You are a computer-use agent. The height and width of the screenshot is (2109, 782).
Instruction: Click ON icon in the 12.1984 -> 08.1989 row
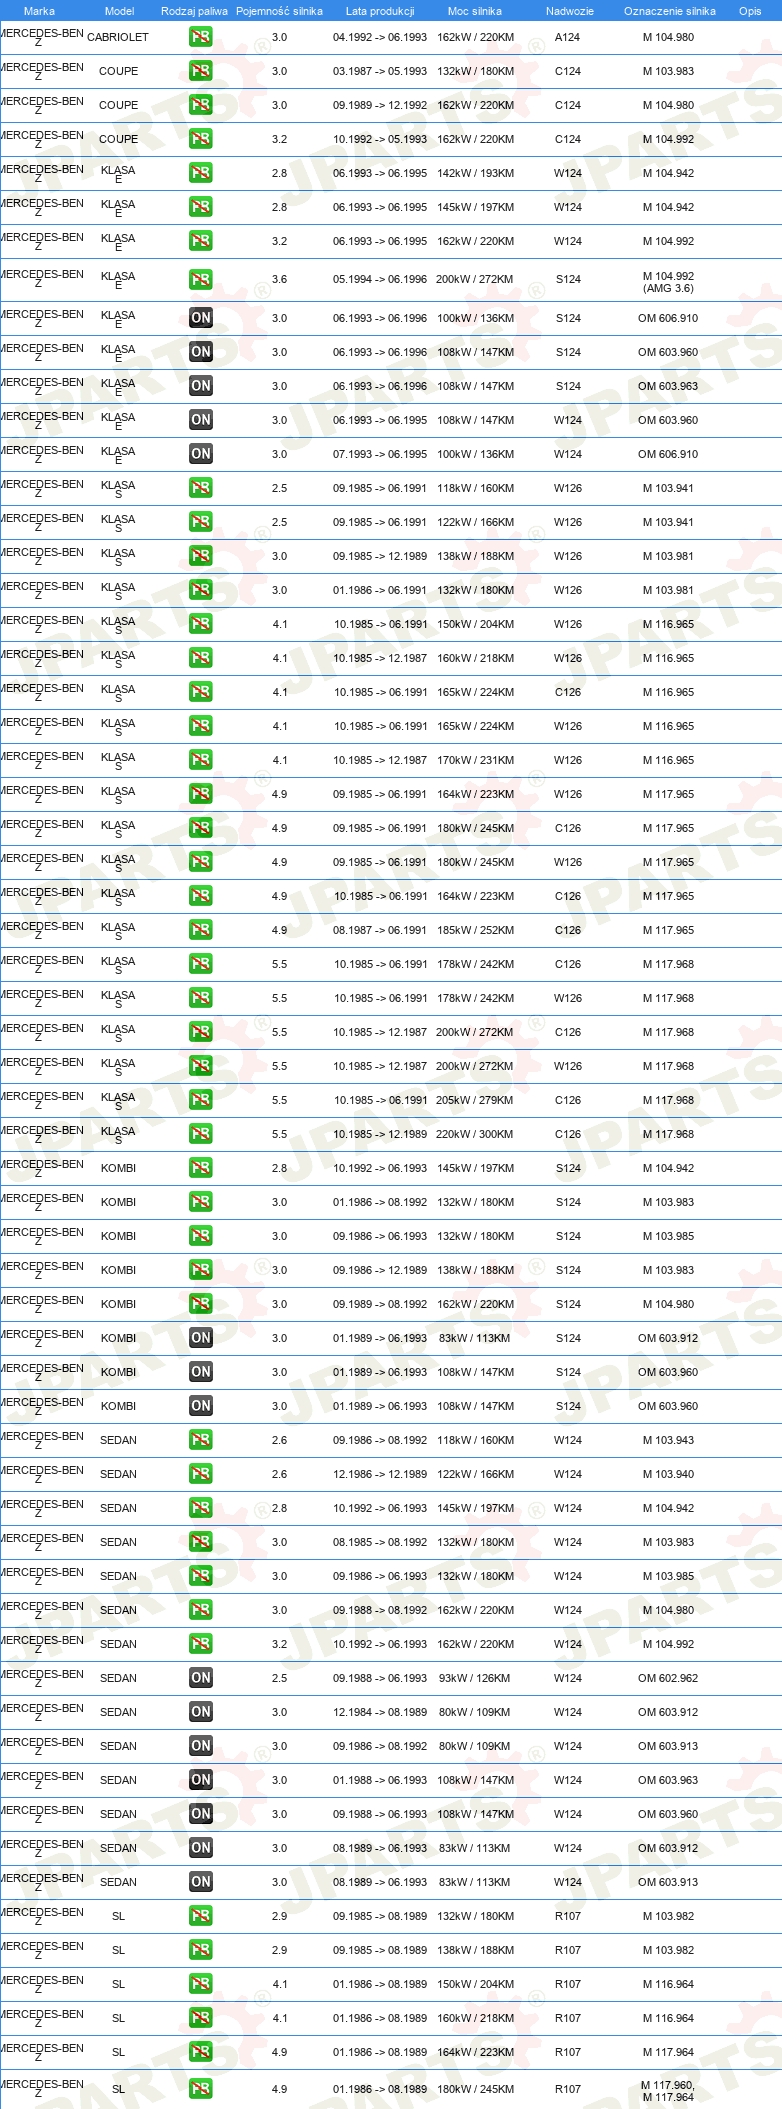coord(201,1712)
